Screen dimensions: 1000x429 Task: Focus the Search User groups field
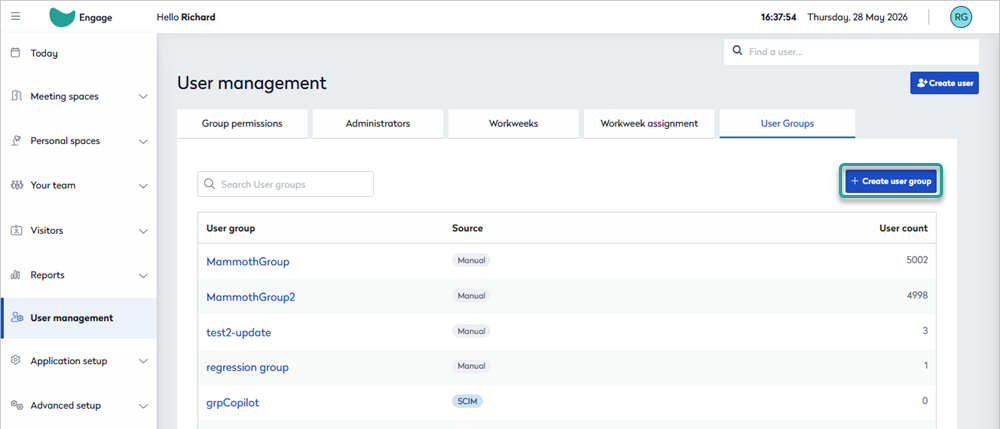point(286,184)
